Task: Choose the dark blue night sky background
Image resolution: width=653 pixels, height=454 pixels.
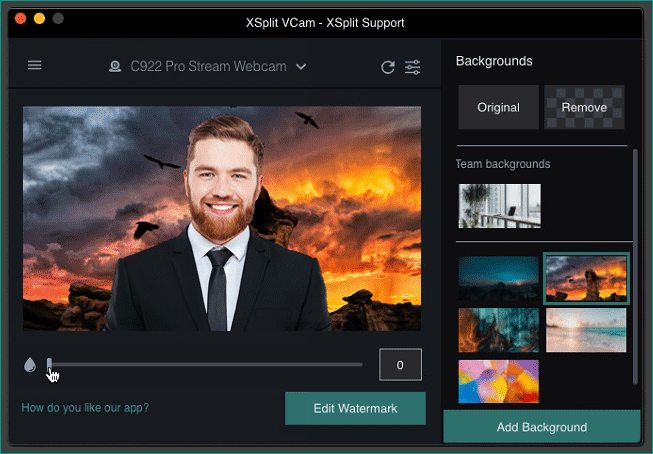Action: coord(498,278)
